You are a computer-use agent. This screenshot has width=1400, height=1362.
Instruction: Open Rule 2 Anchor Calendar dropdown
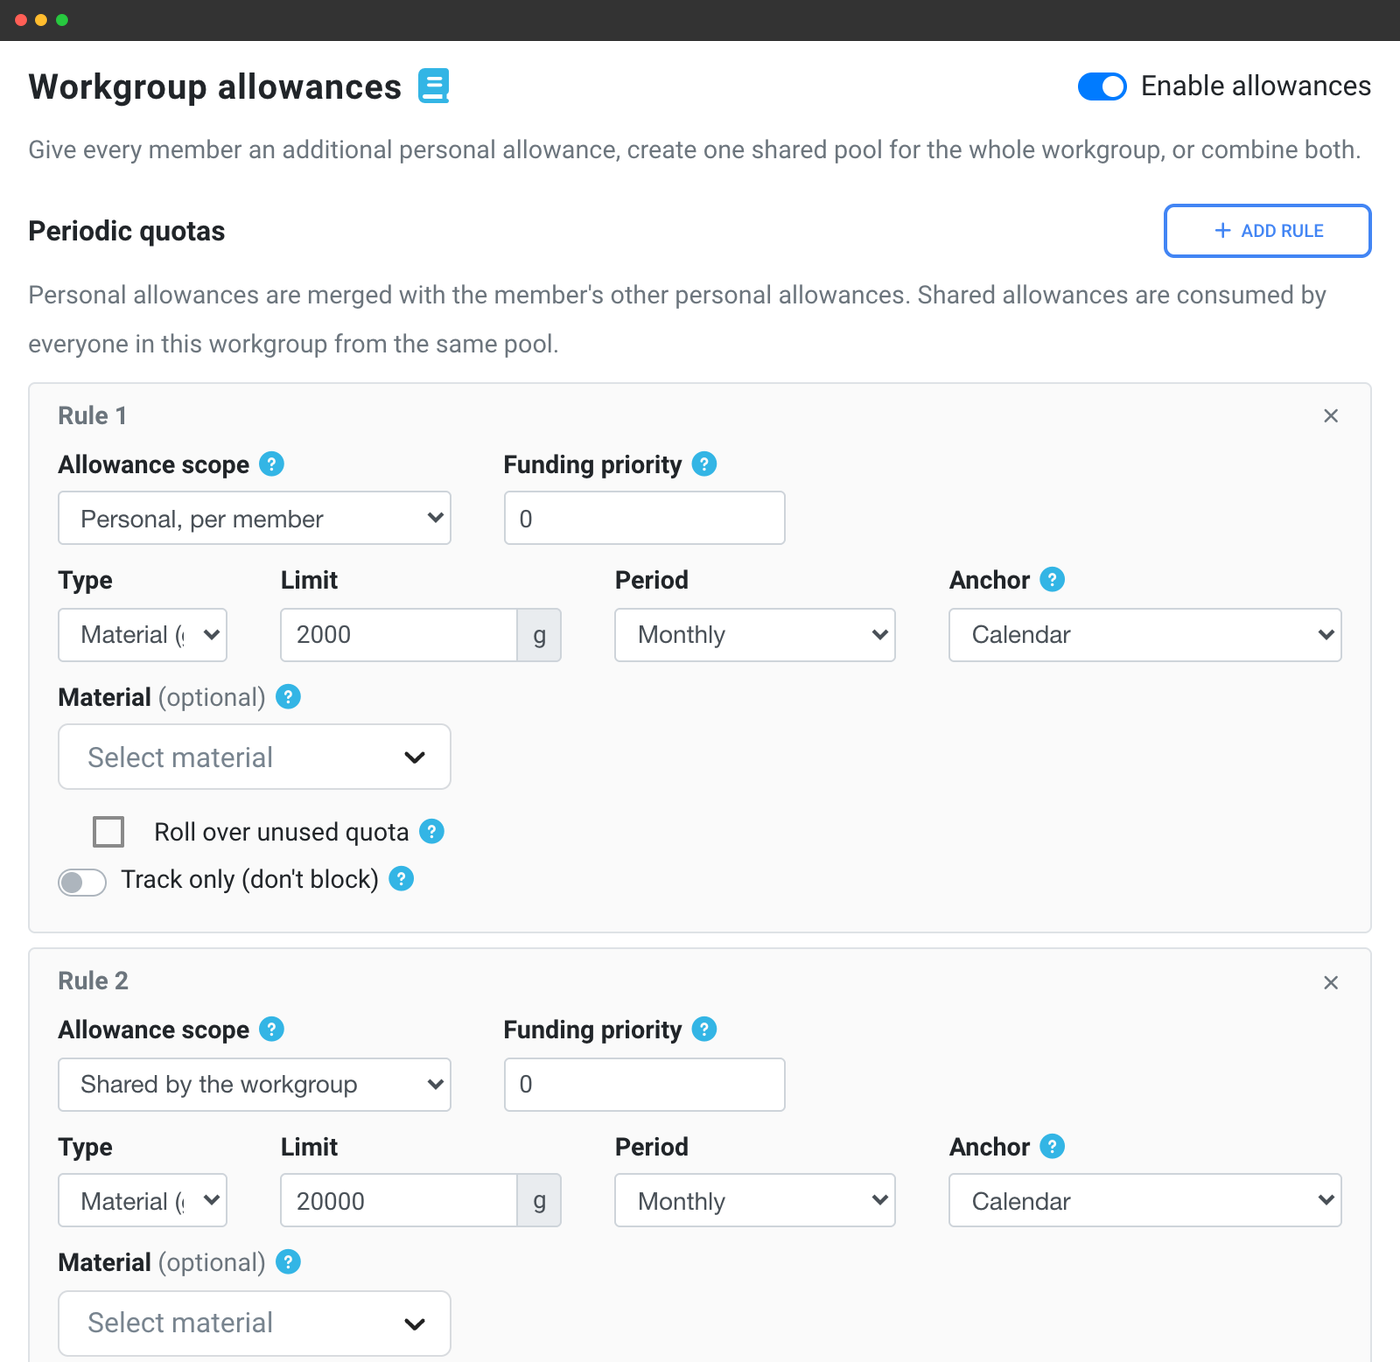pos(1145,1200)
